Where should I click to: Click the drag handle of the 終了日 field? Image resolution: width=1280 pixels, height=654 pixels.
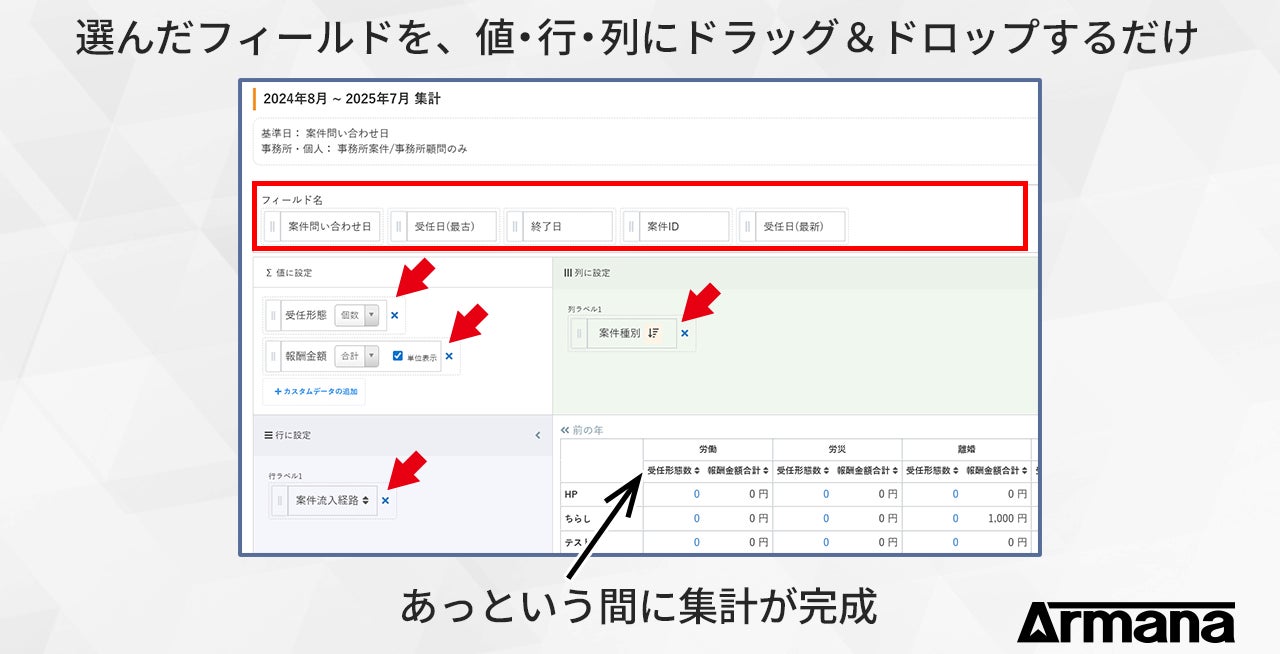click(514, 227)
